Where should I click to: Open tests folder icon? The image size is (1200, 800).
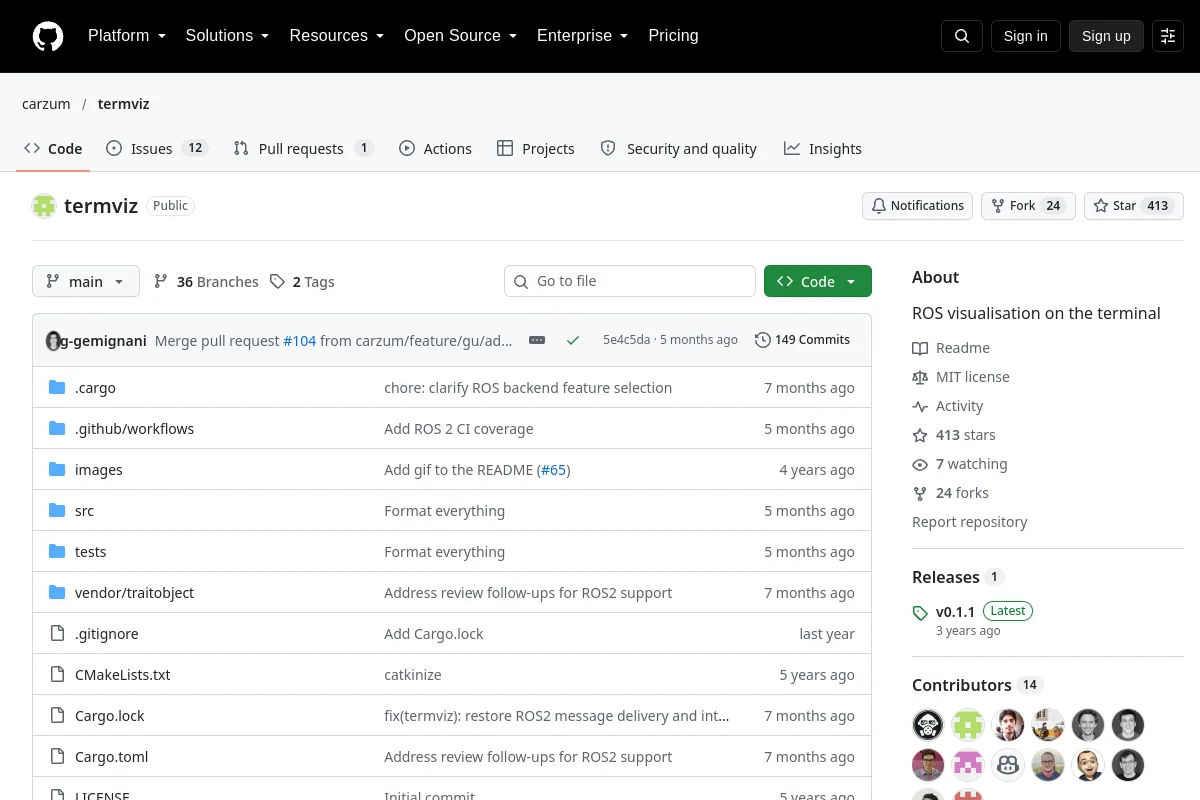tap(57, 552)
